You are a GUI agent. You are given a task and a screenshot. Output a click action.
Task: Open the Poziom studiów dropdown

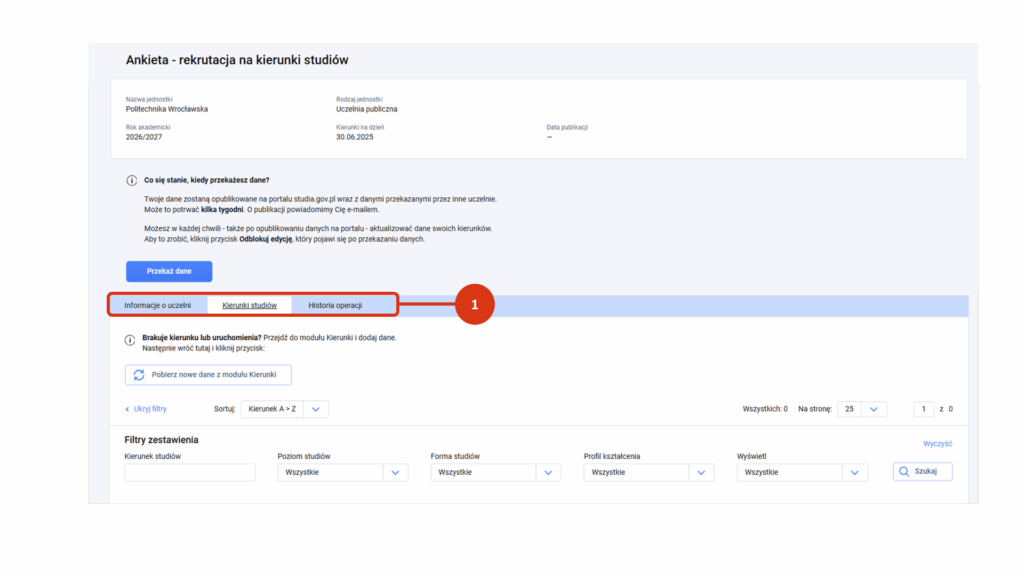point(342,472)
